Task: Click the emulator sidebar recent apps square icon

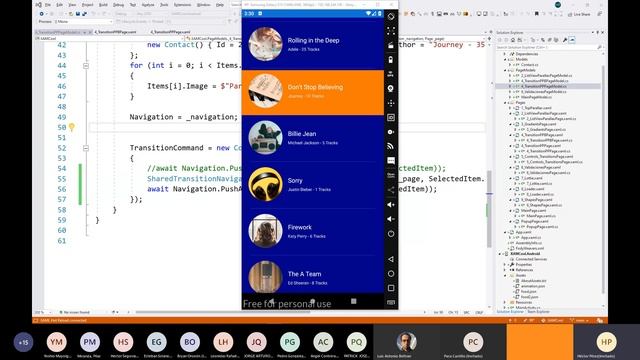Action: click(x=391, y=288)
